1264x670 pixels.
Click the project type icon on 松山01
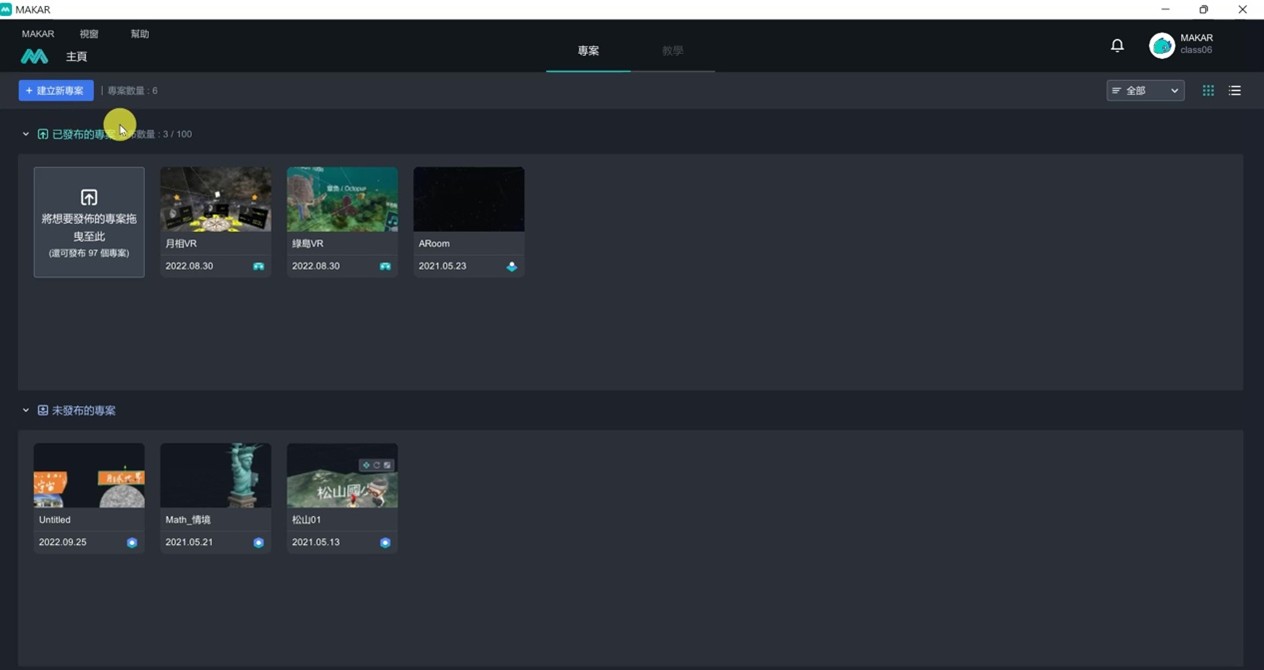(x=385, y=542)
